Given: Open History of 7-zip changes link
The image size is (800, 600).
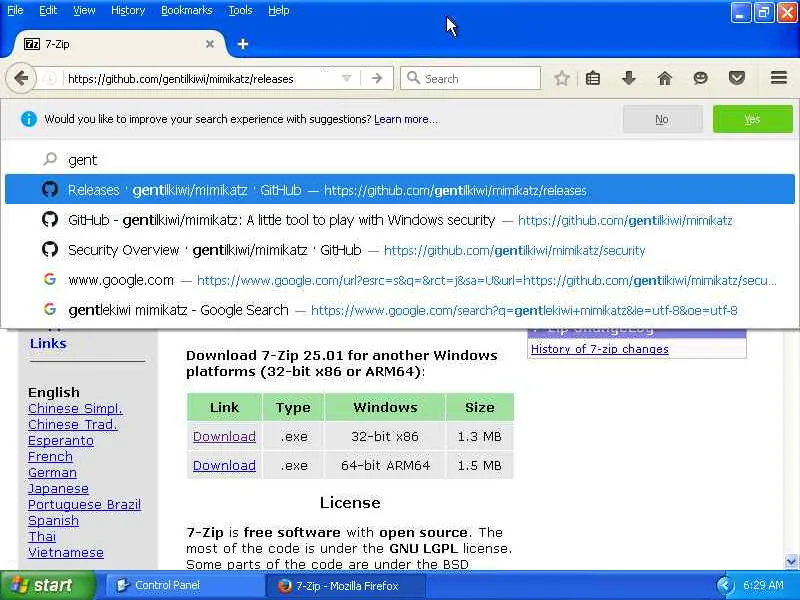Looking at the screenshot, I should pyautogui.click(x=599, y=349).
